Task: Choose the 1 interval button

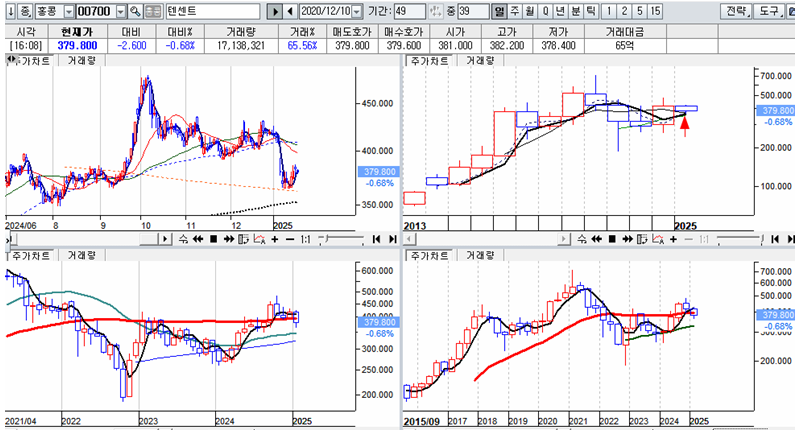Action: (x=608, y=11)
